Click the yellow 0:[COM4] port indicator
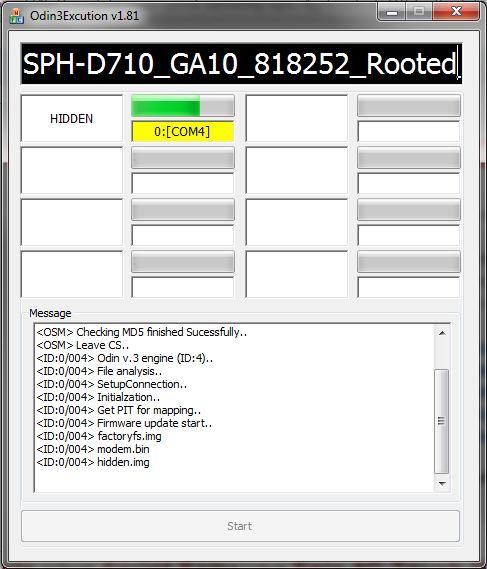Image resolution: width=487 pixels, height=569 pixels. 183,131
